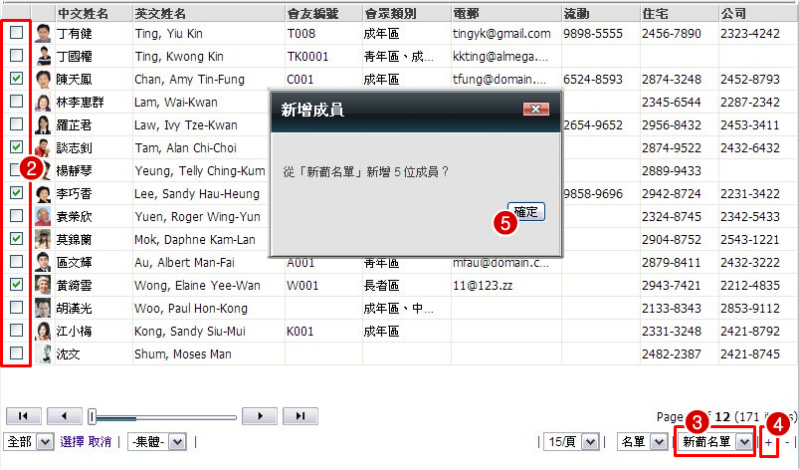Viewport: 800px width, 470px height.
Task: Open the -集體- dropdown
Action: tap(157, 441)
